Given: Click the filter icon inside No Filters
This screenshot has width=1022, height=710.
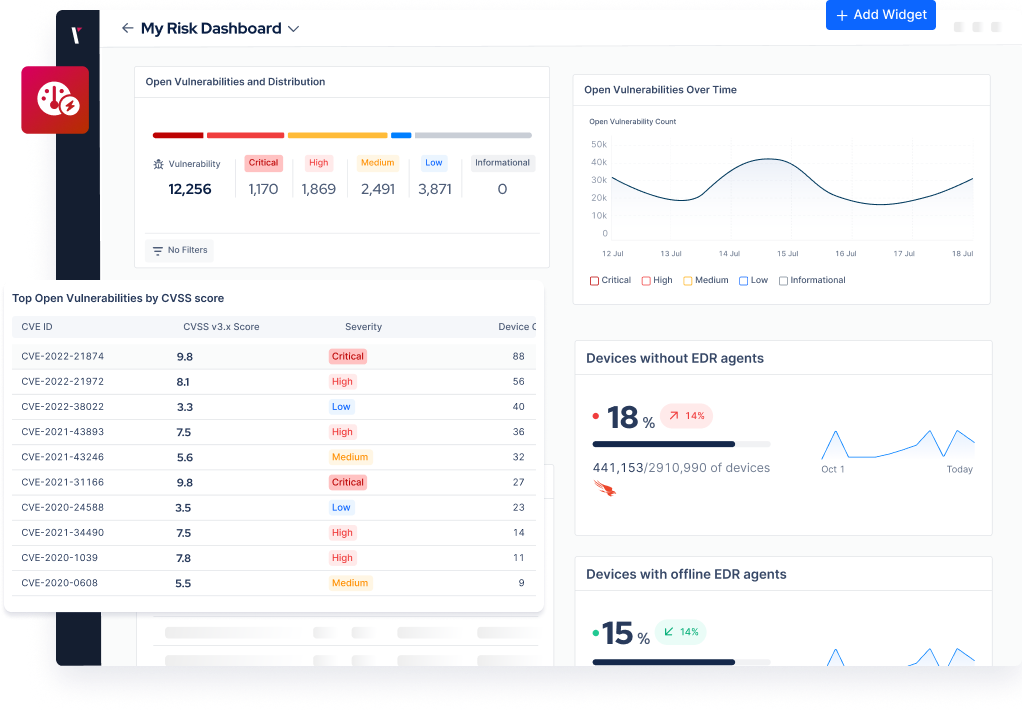Looking at the screenshot, I should tap(160, 250).
